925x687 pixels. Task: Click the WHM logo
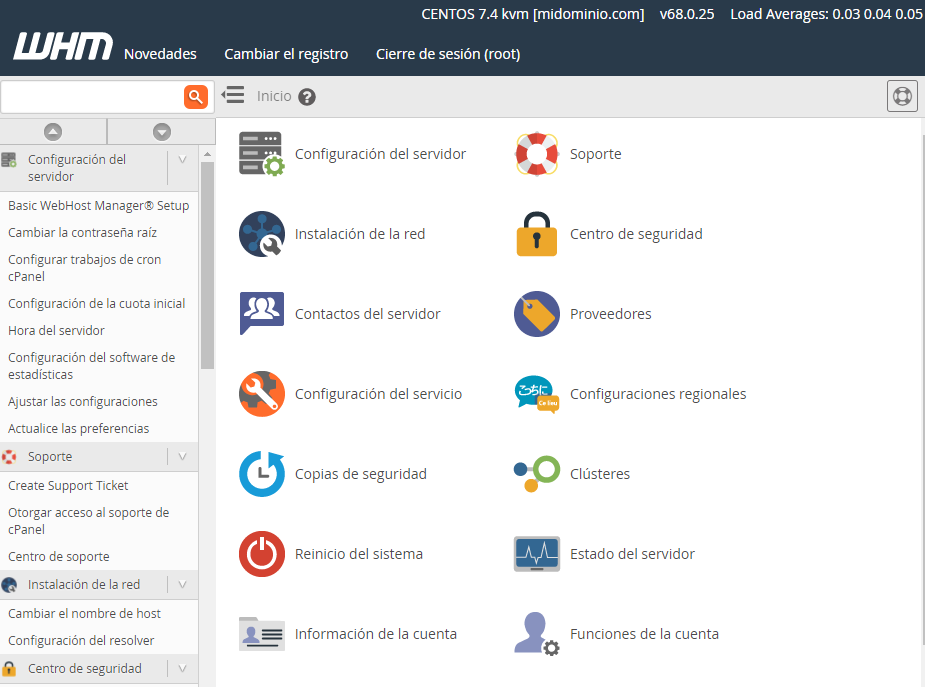pyautogui.click(x=63, y=47)
